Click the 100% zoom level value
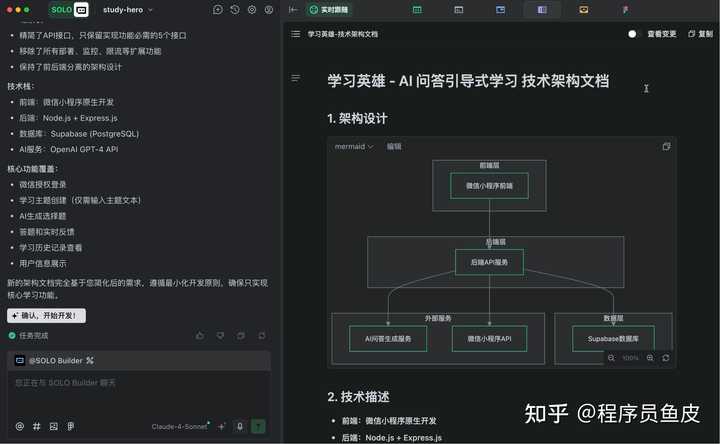The width and height of the screenshot is (720, 444). point(630,358)
